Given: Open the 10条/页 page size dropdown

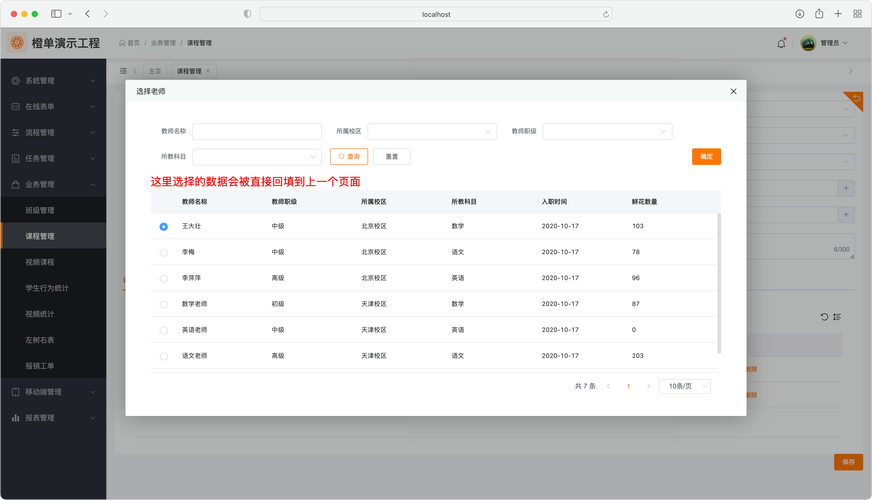Looking at the screenshot, I should coord(685,386).
